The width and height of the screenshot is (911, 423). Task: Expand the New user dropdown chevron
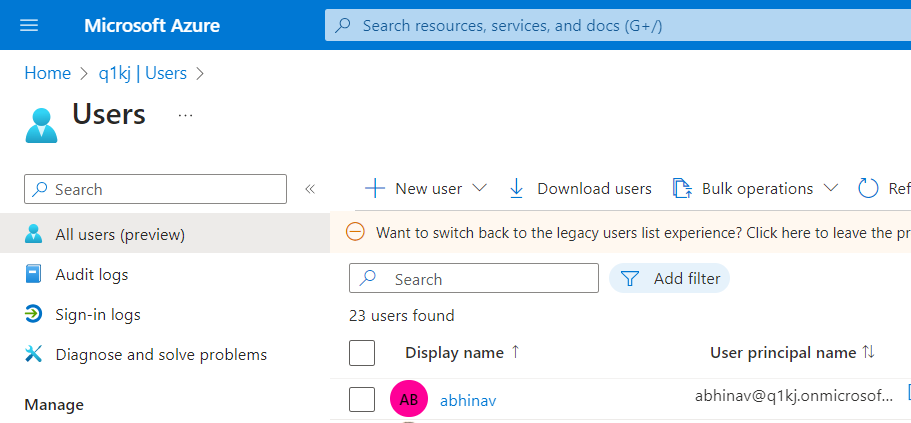coord(479,188)
